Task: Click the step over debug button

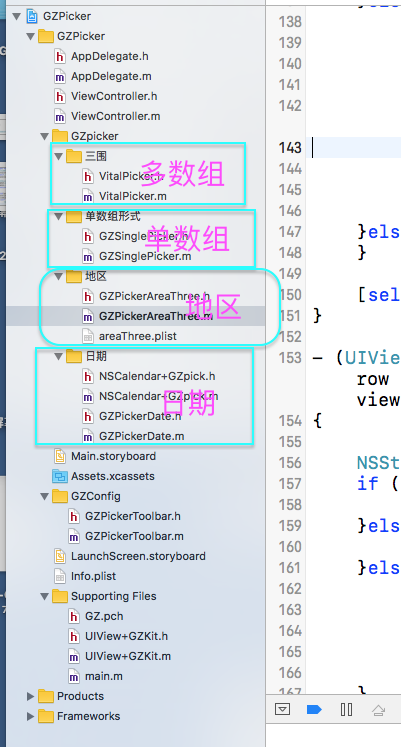Action: tap(379, 710)
